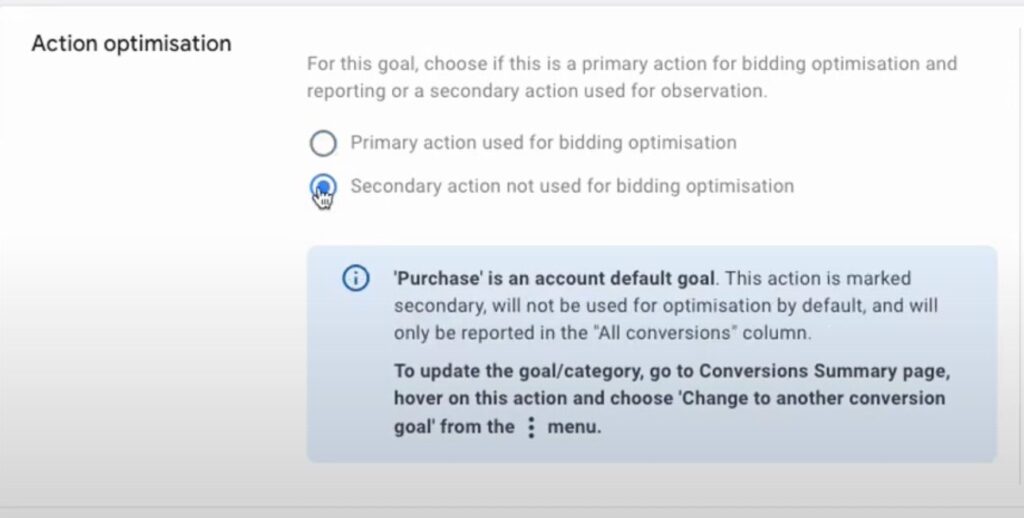Select the Primary action radio button
Image resolution: width=1024 pixels, height=518 pixels.
click(x=323, y=143)
